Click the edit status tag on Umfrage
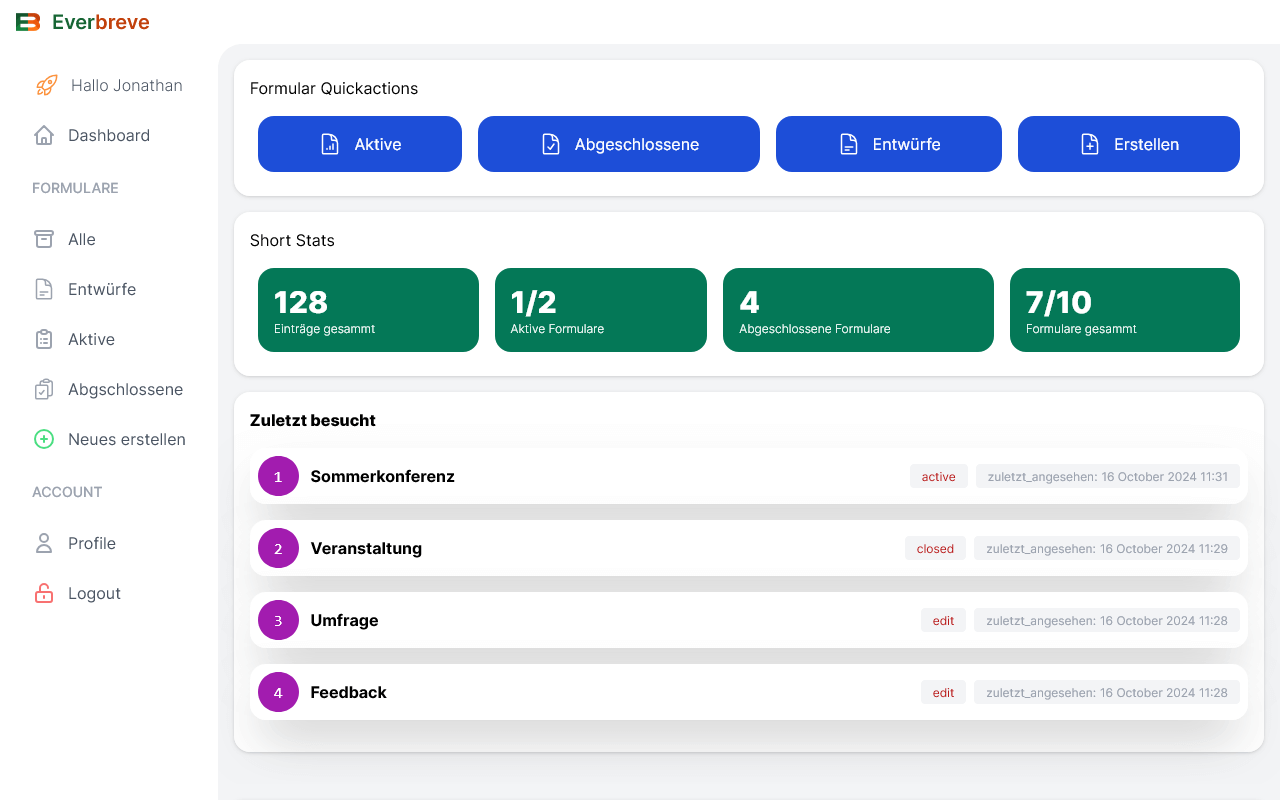The width and height of the screenshot is (1280, 800). [943, 620]
